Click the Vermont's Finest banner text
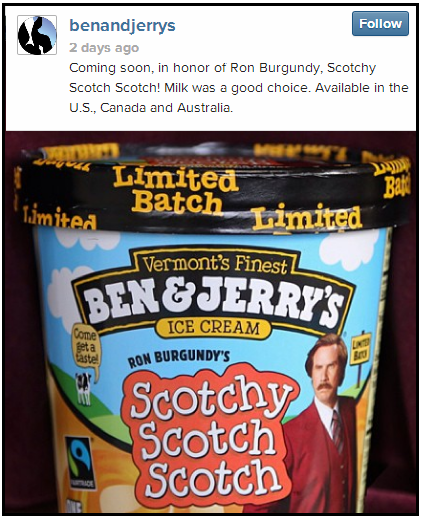 point(215,264)
